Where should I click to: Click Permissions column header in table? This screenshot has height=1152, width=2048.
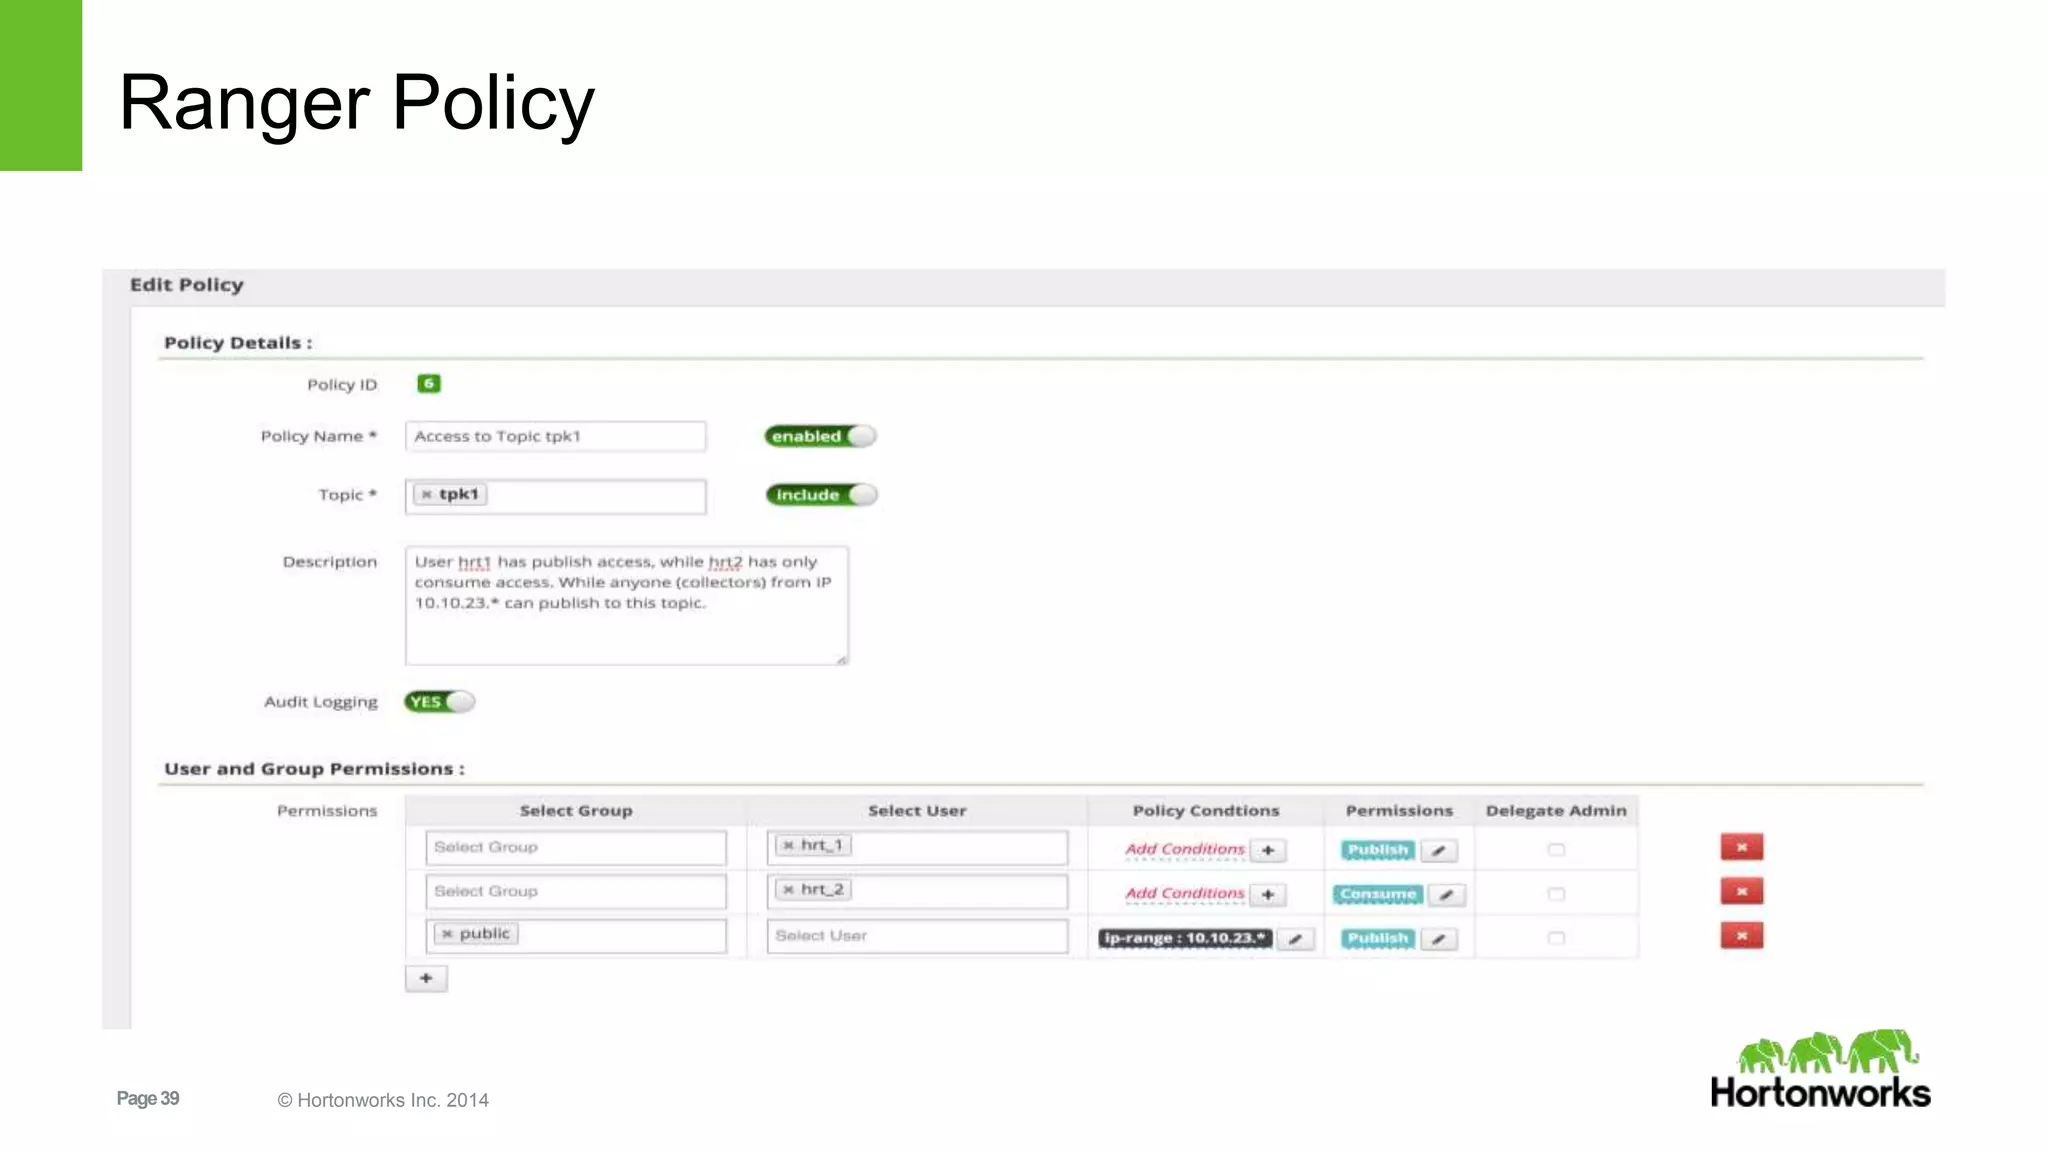(1399, 811)
